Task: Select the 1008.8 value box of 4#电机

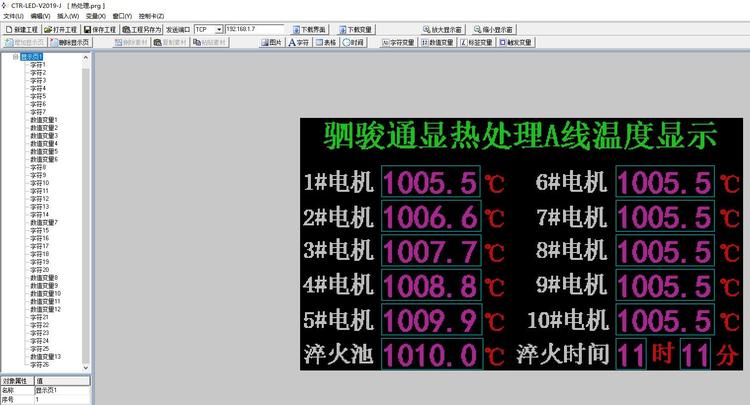Action: pos(430,285)
